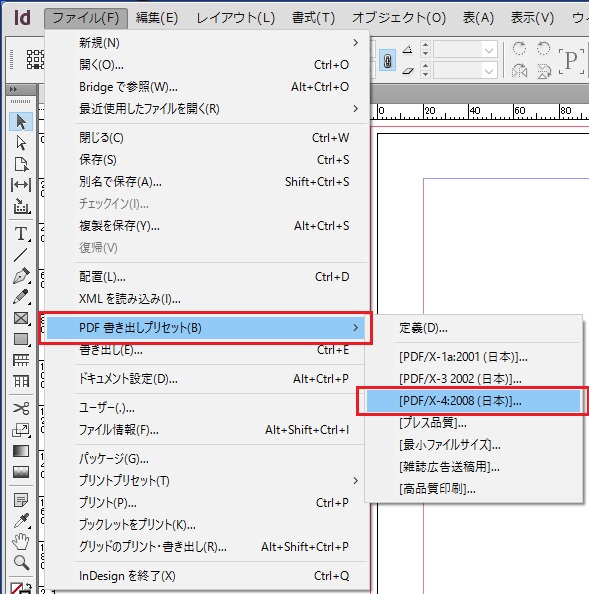Click the flip horizontal icon
589x594 pixels.
point(519,71)
